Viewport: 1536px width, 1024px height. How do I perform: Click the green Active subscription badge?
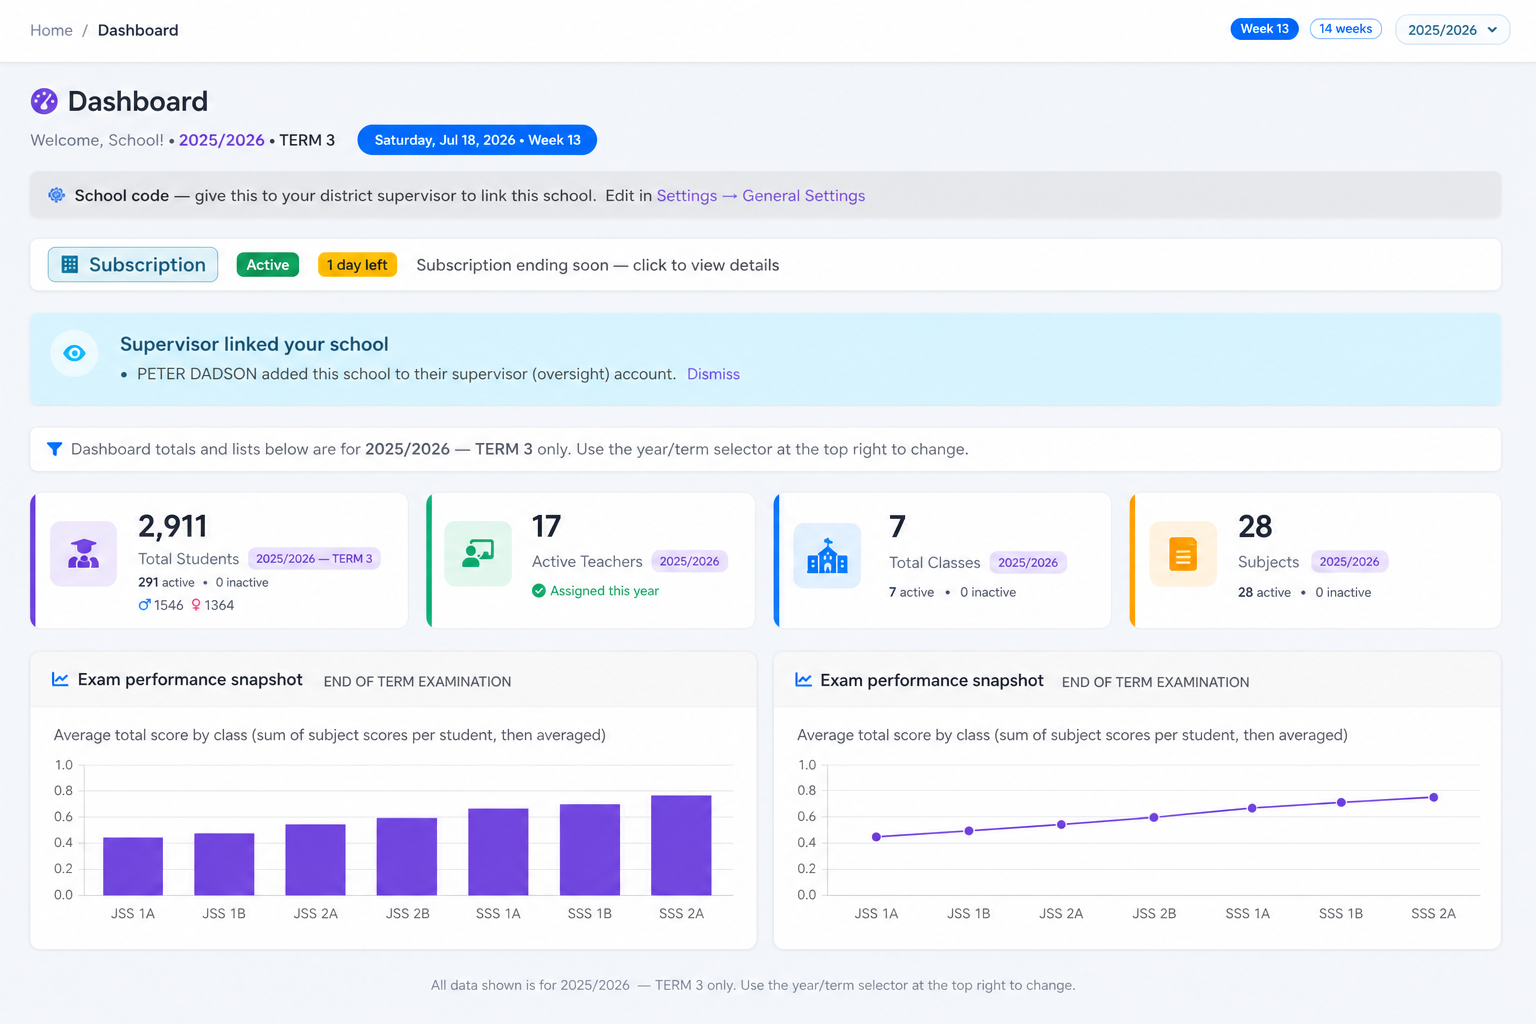(268, 265)
